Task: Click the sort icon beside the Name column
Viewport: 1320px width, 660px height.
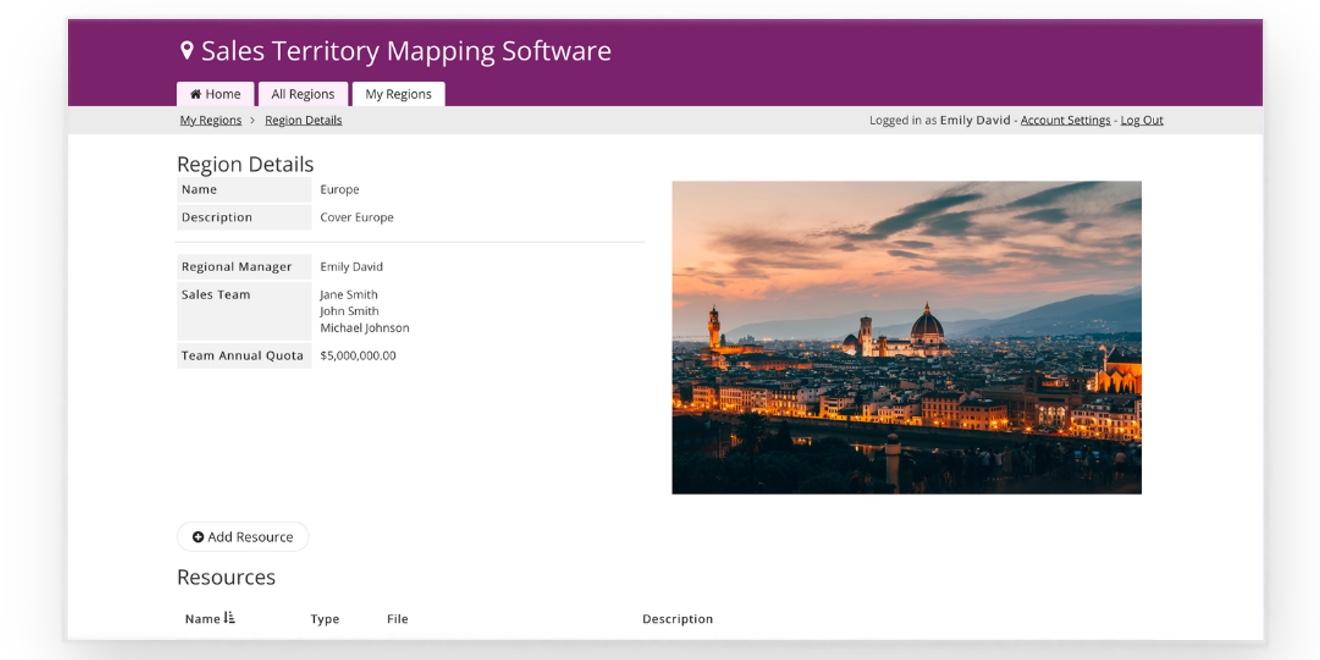Action: [230, 618]
